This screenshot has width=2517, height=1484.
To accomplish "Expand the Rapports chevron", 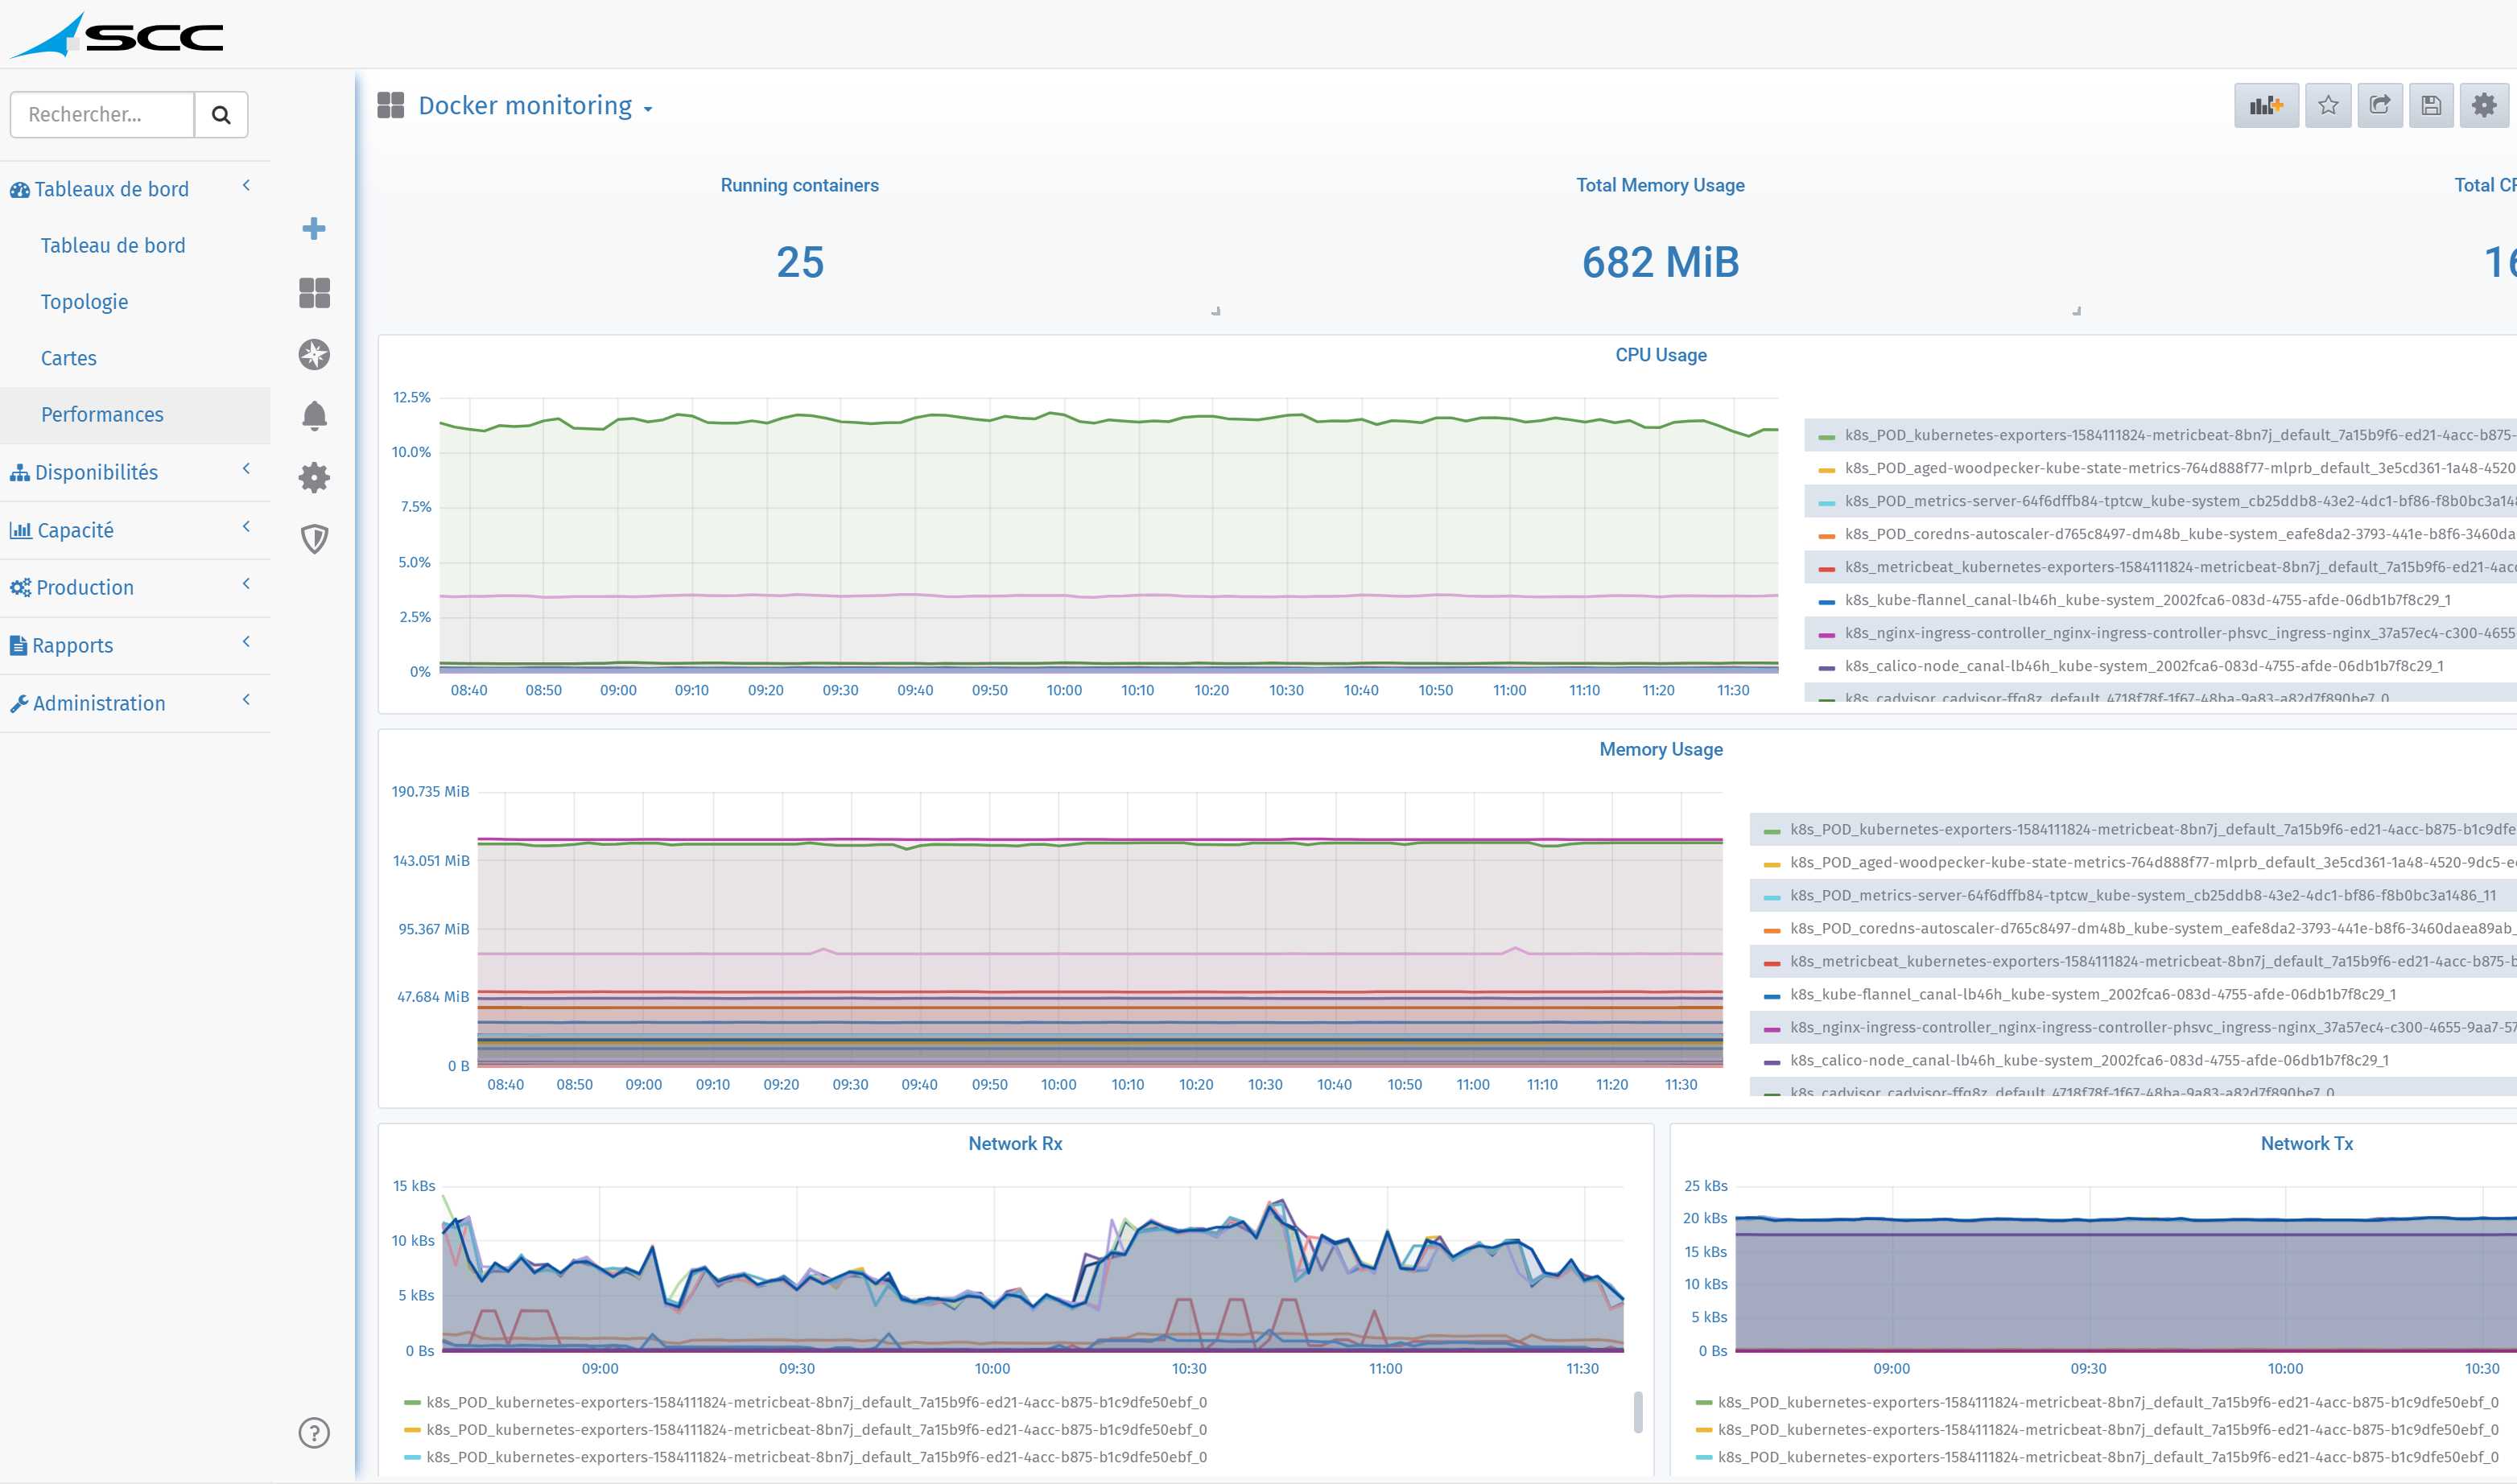I will click(x=246, y=642).
